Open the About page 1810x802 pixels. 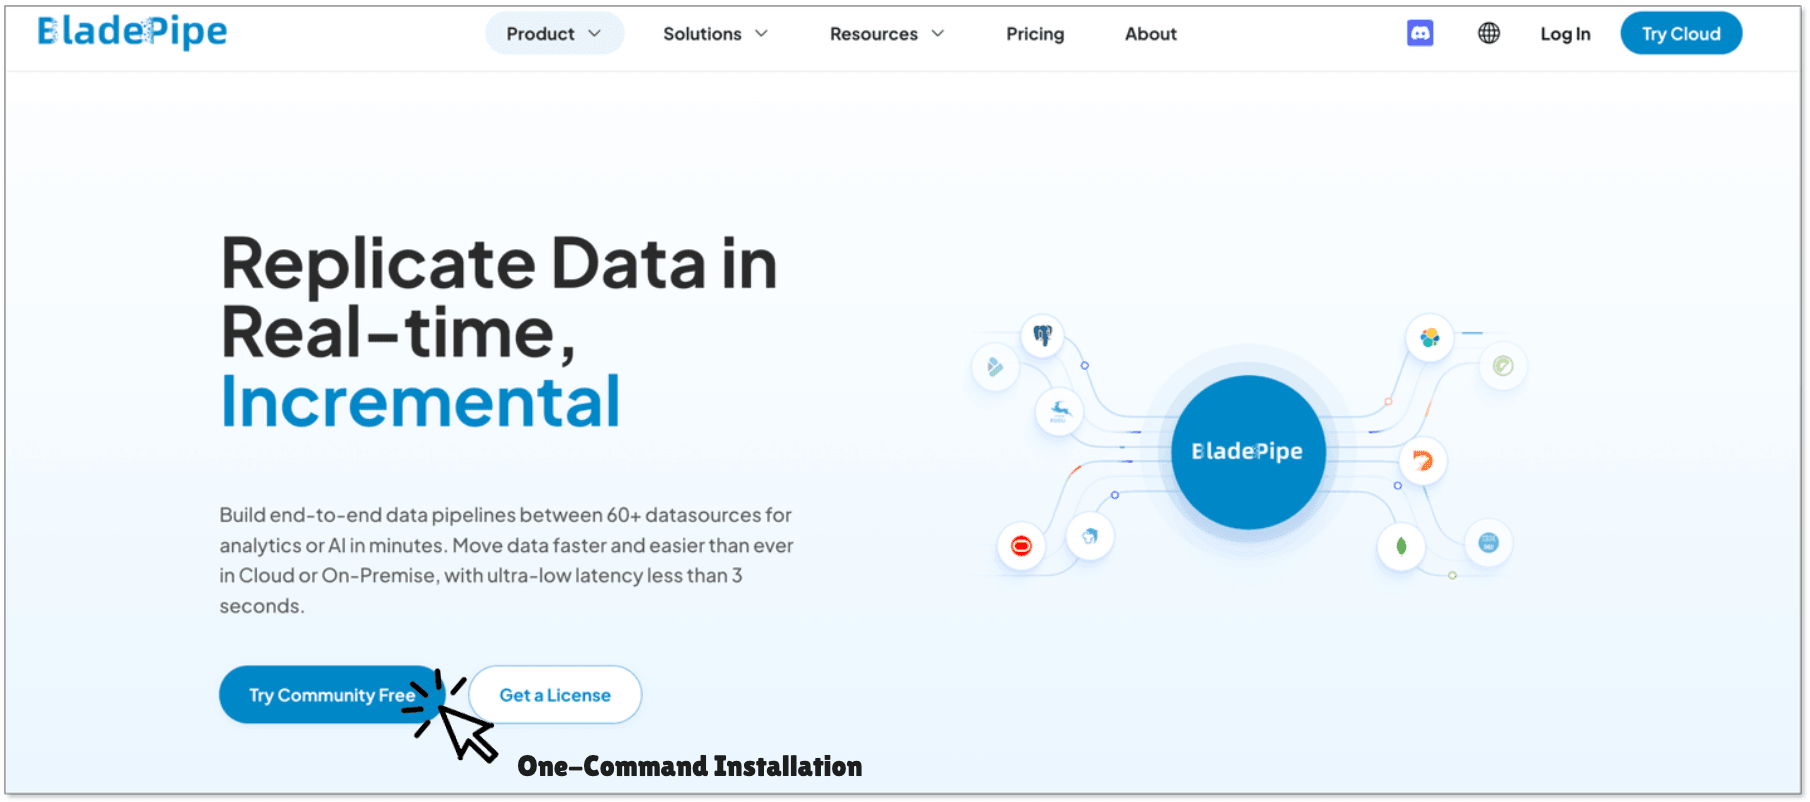coord(1151,34)
